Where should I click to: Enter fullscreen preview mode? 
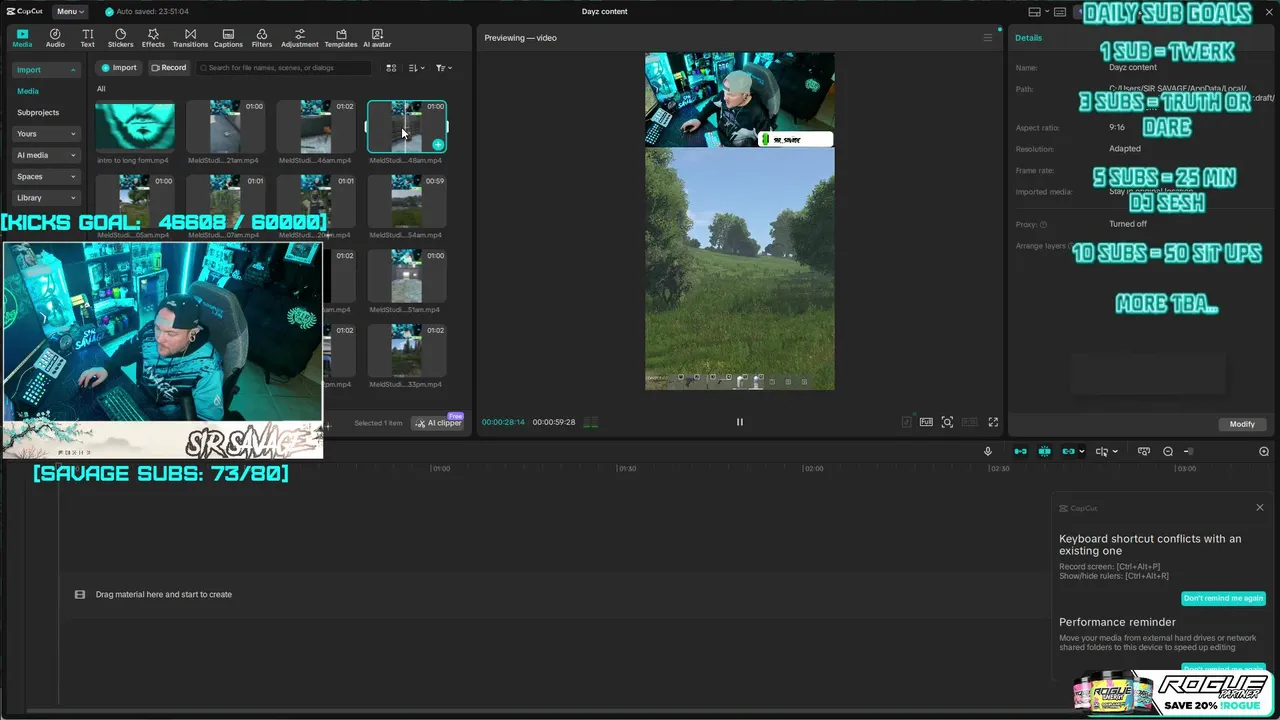[x=993, y=422]
